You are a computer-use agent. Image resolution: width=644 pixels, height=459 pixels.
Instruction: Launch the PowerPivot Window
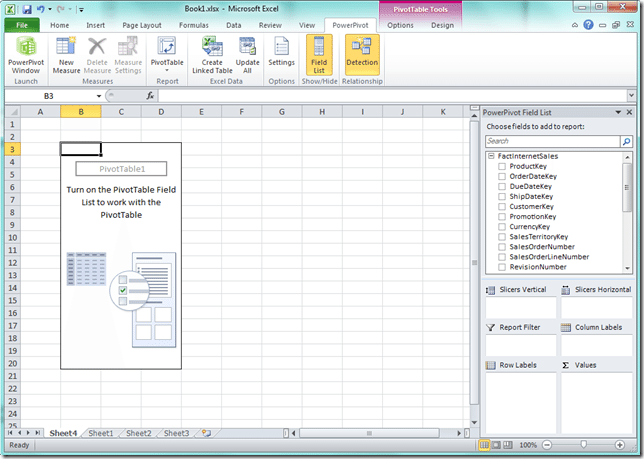(x=26, y=55)
